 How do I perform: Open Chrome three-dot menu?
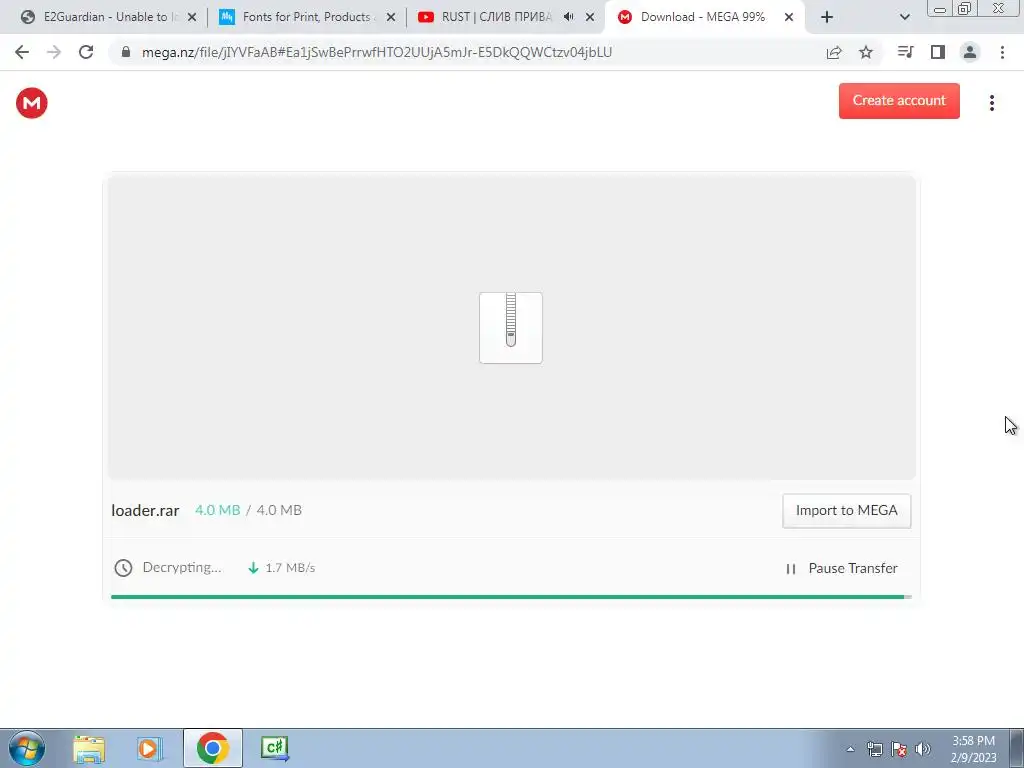[1002, 52]
